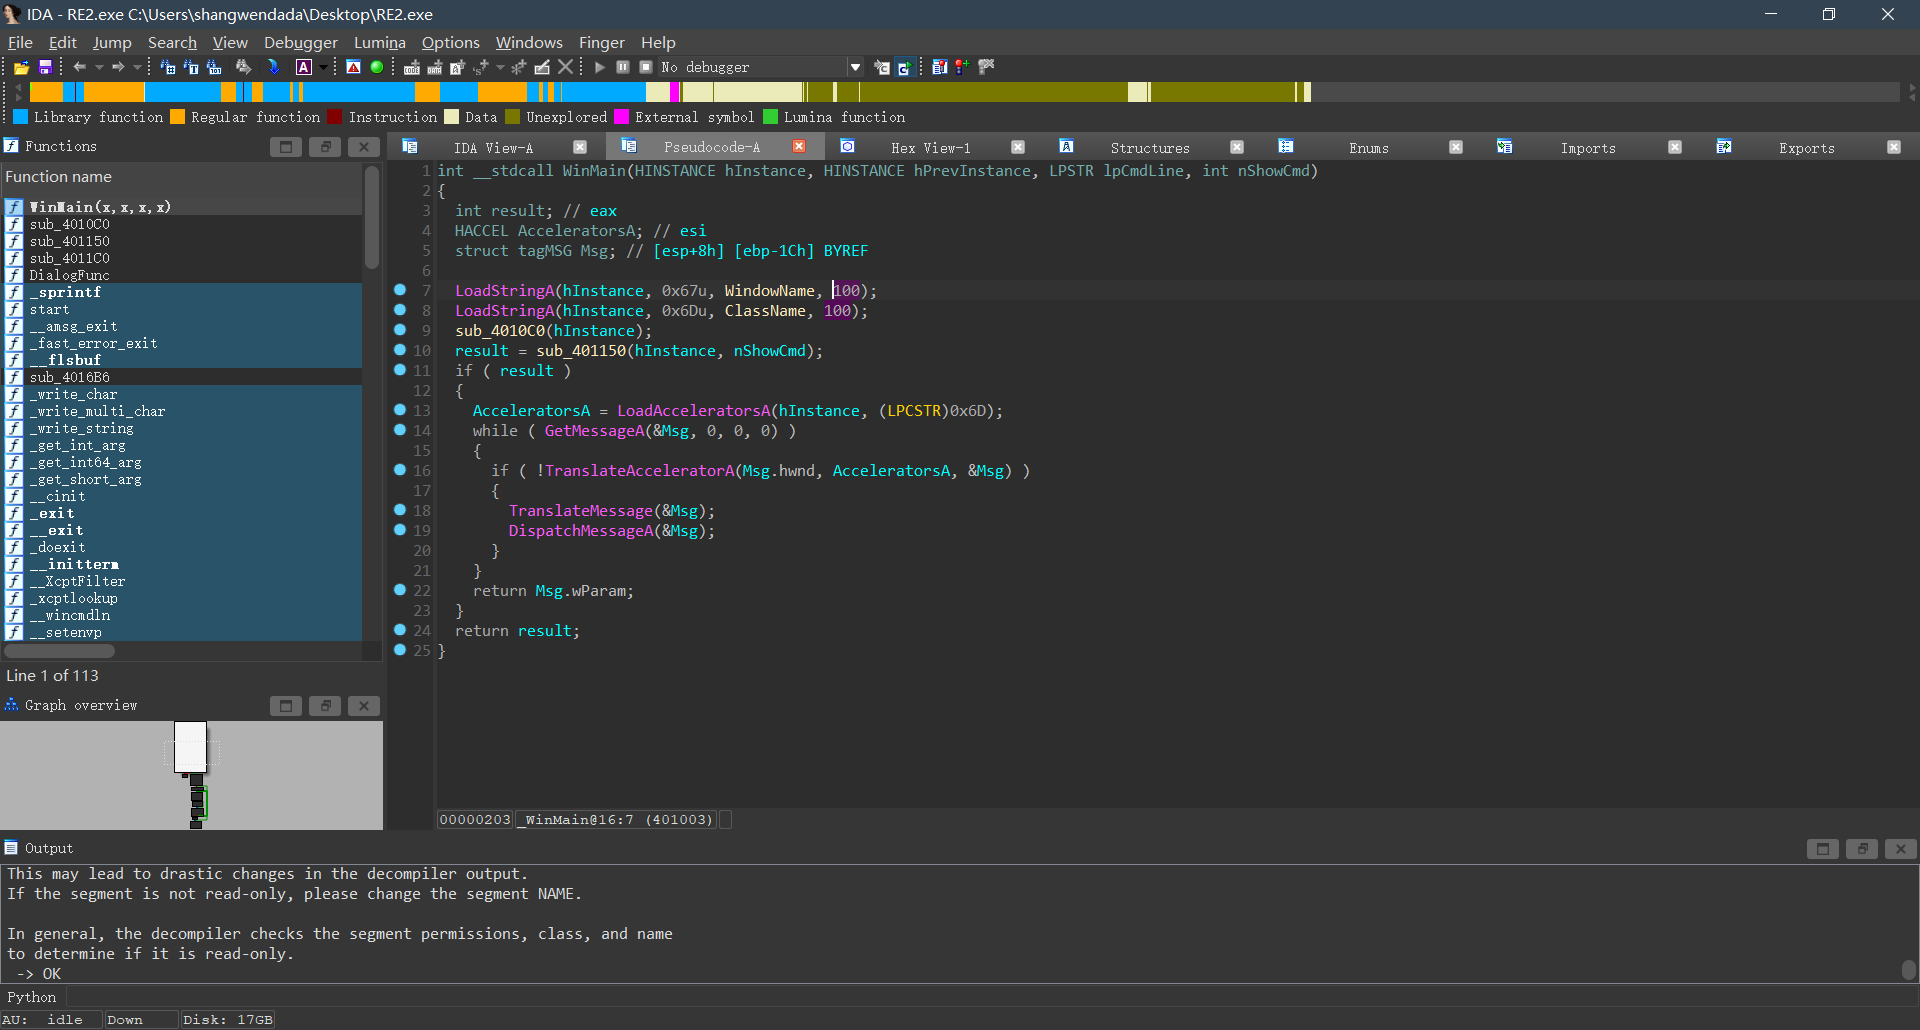Click the convert-to-data toolbar icon
Viewport: 1920px width, 1030px height.
pyautogui.click(x=434, y=67)
